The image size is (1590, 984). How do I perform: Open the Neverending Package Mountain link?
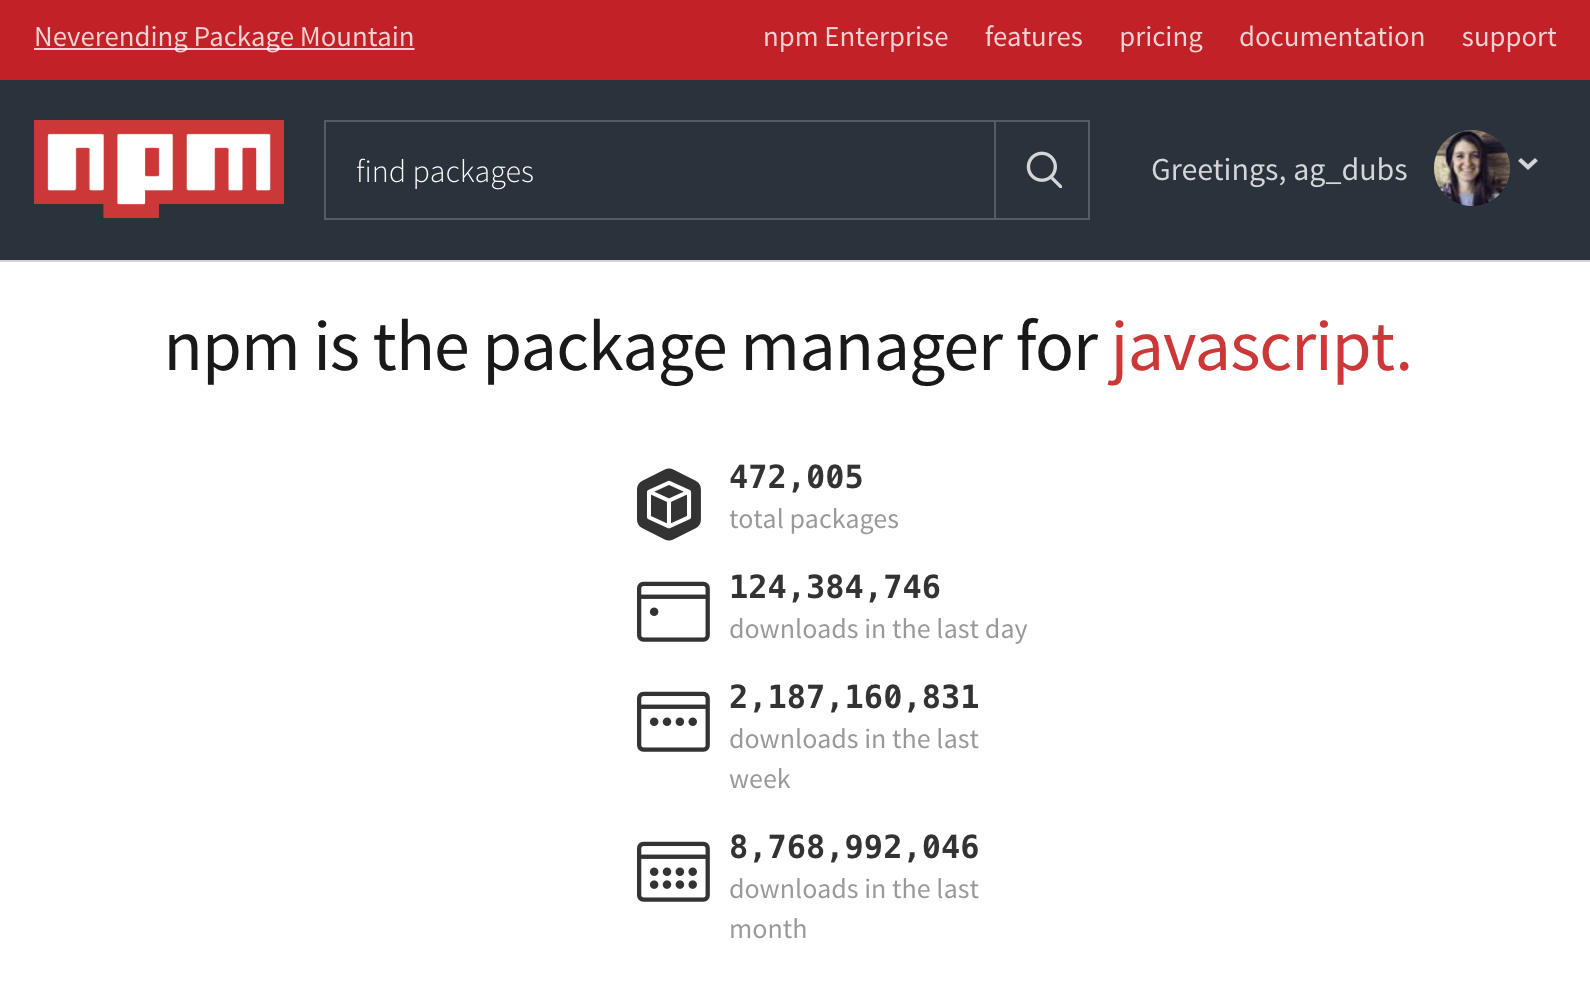pos(224,37)
